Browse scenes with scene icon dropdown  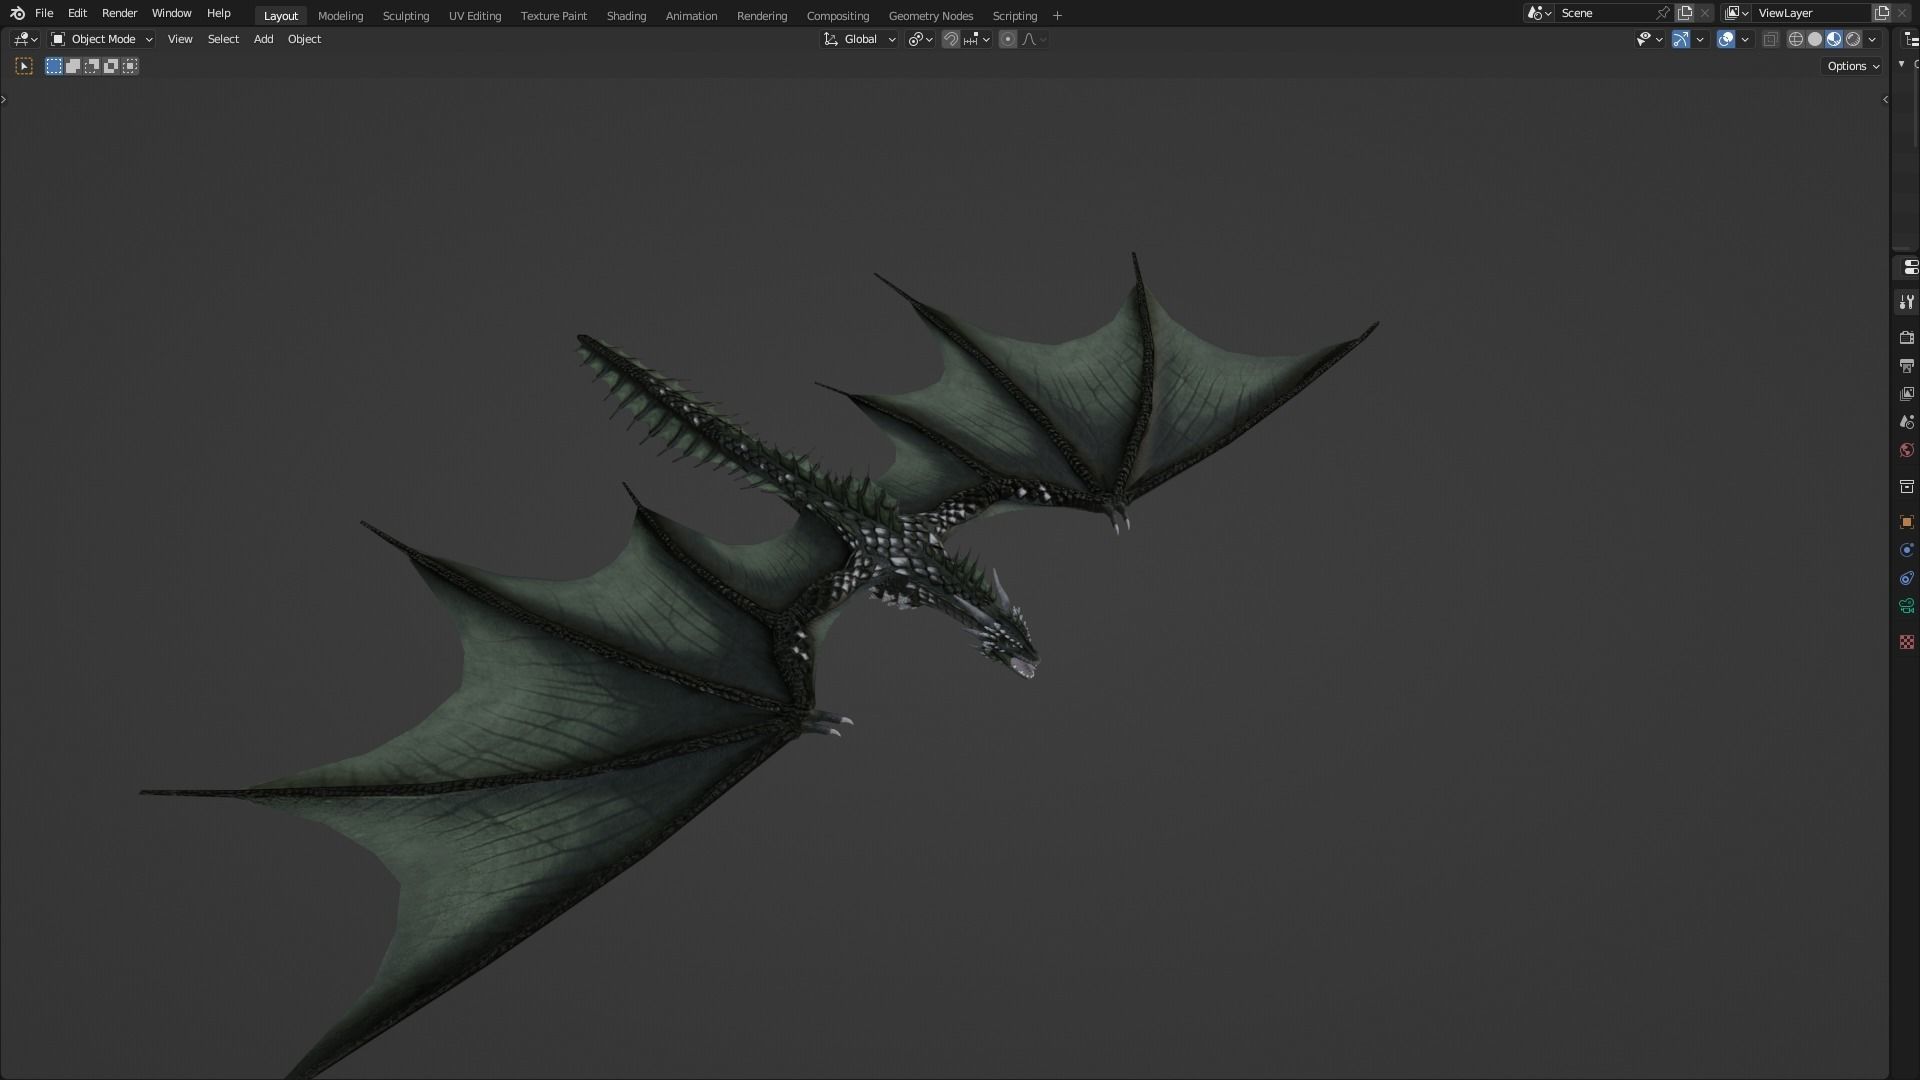click(x=1539, y=13)
